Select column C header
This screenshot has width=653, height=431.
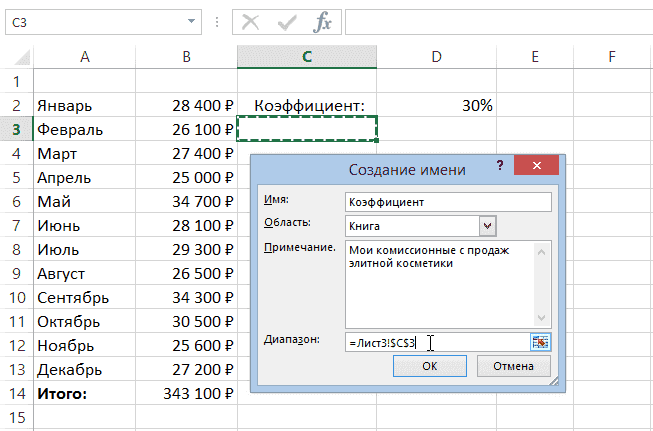coord(307,57)
